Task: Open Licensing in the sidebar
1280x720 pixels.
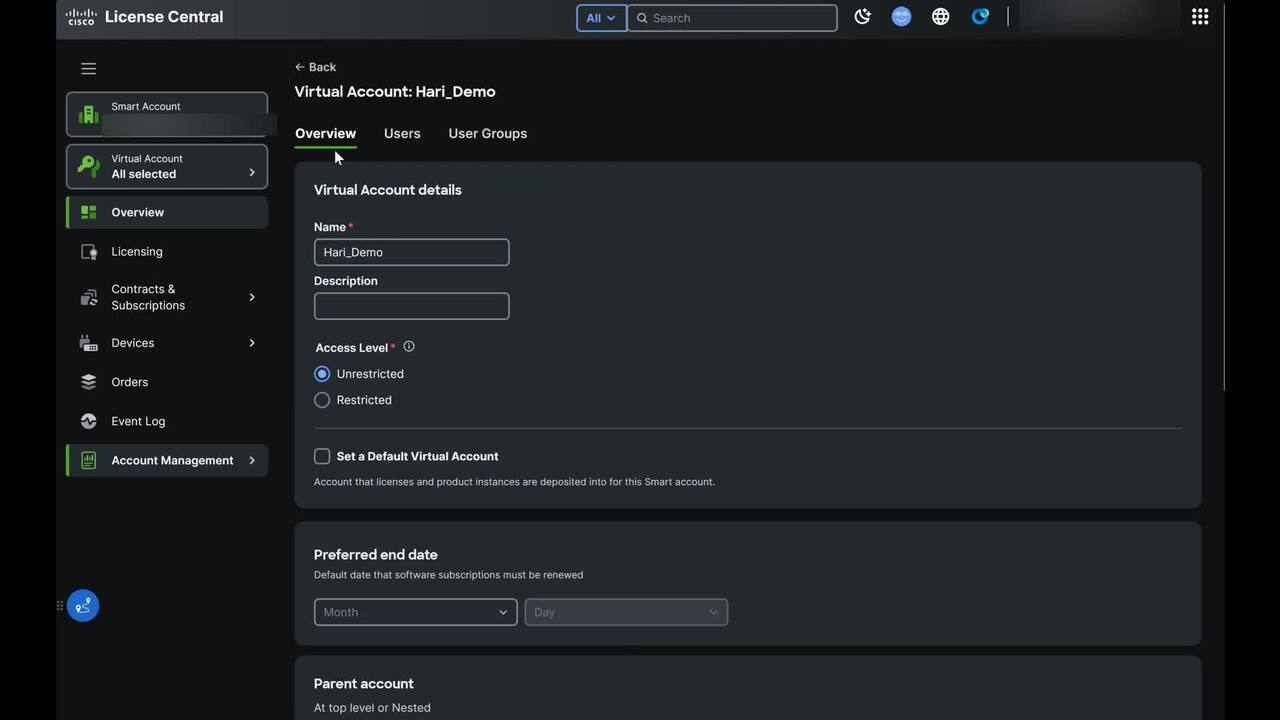Action: 167,252
